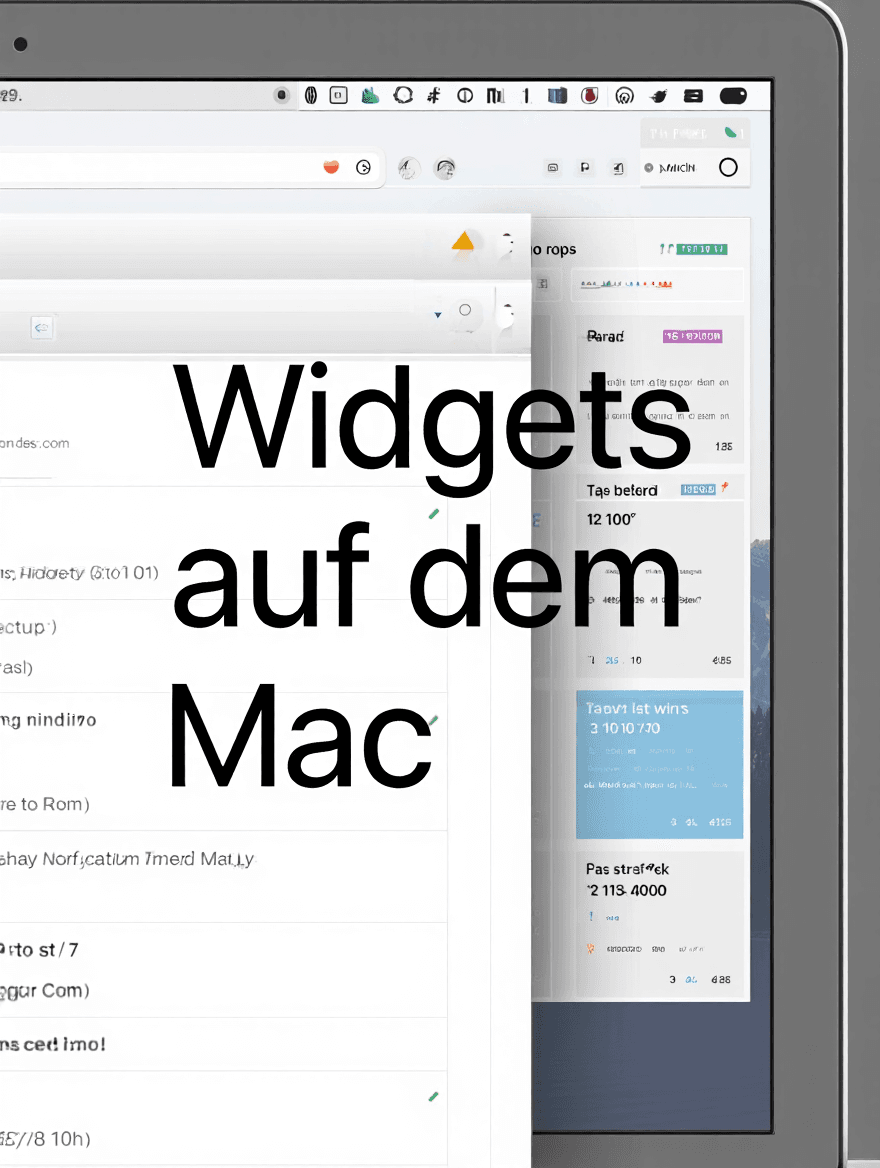Viewport: 880px width, 1168px height.
Task: Click the green boot-shaped menu bar icon
Action: pos(370,95)
